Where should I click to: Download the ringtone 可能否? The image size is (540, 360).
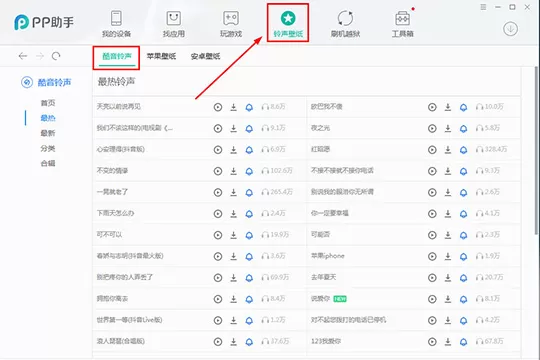[448, 235]
